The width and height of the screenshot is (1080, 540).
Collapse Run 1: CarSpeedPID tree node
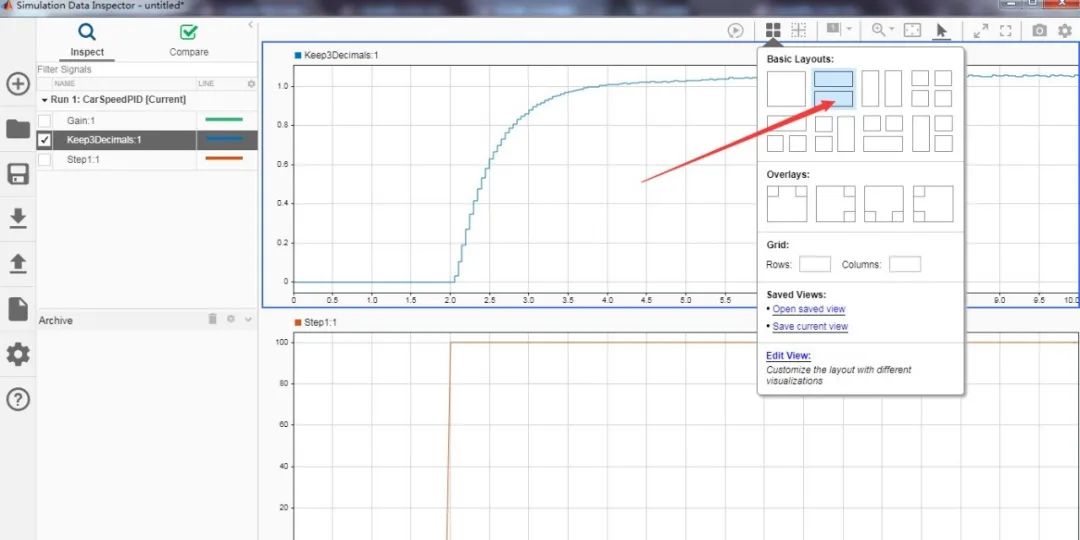(45, 100)
